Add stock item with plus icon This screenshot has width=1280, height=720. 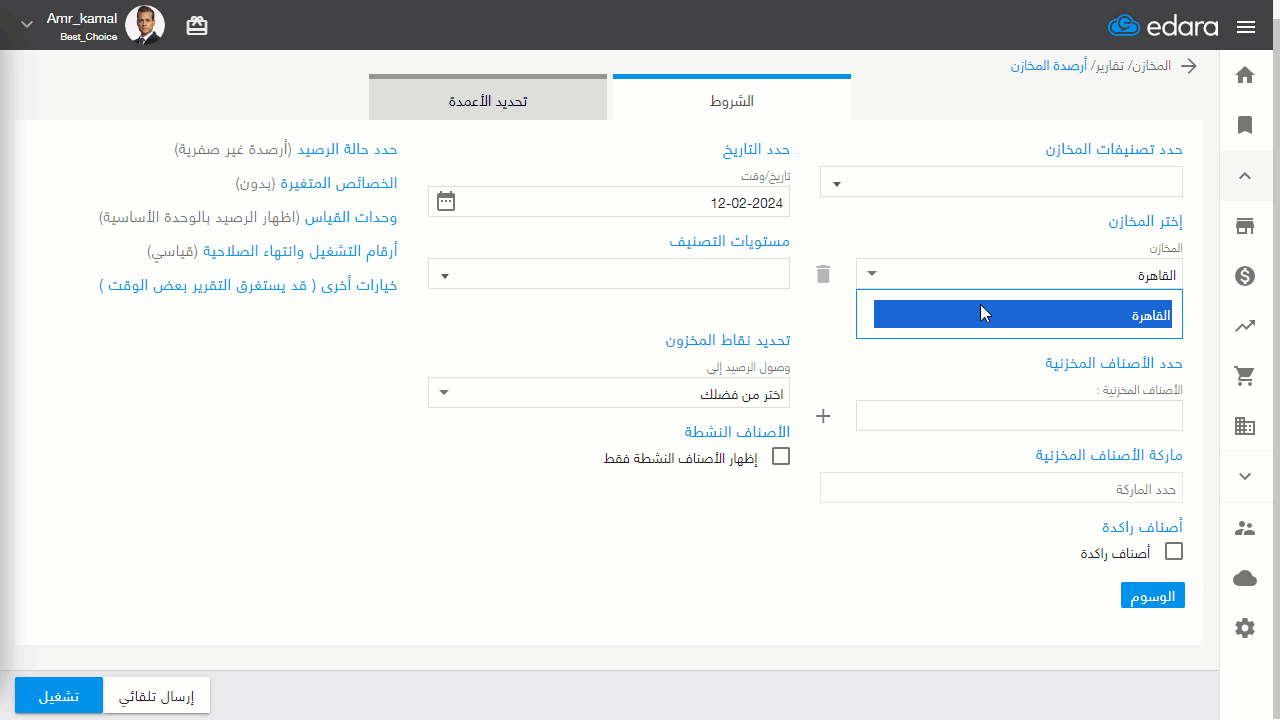click(x=824, y=416)
